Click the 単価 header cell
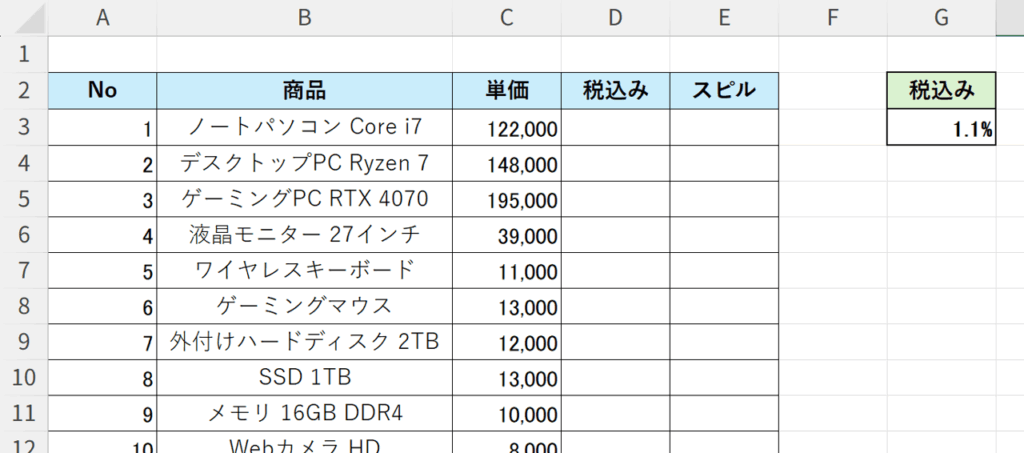This screenshot has height=453, width=1024. (506, 91)
